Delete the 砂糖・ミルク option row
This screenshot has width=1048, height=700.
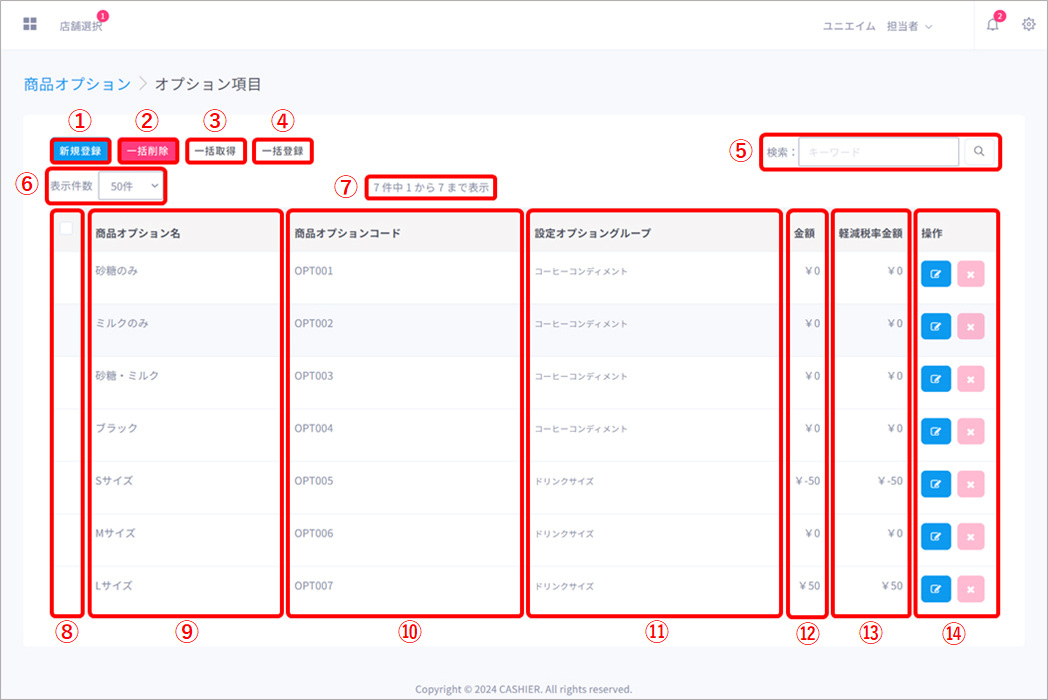coord(970,379)
